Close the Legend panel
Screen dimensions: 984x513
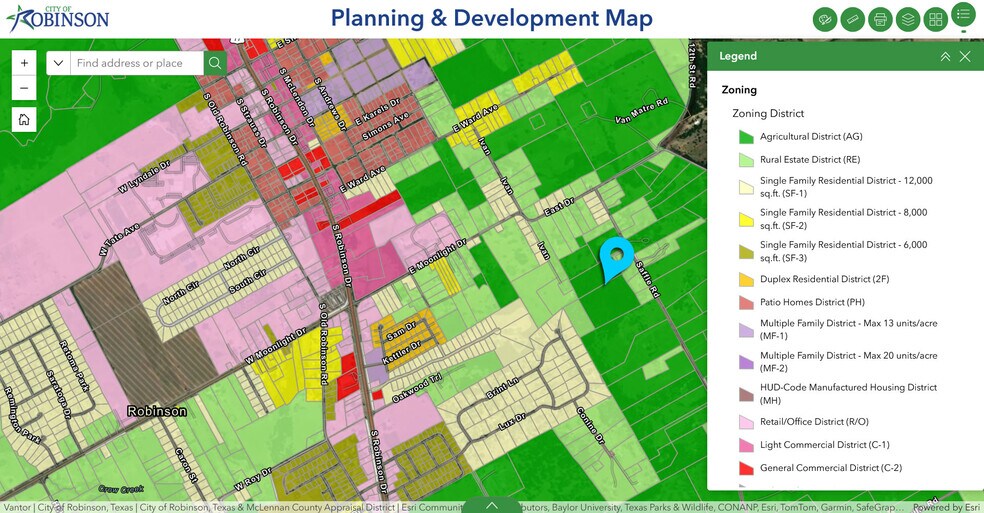[x=965, y=57]
